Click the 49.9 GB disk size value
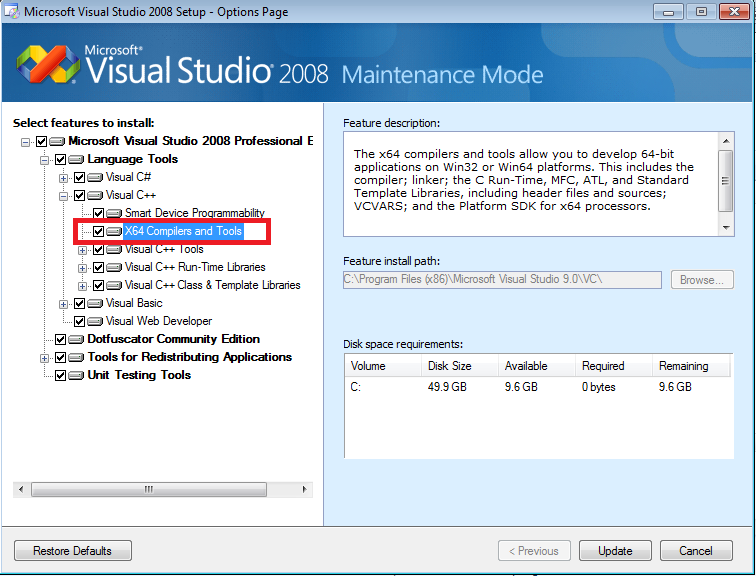 pos(447,387)
